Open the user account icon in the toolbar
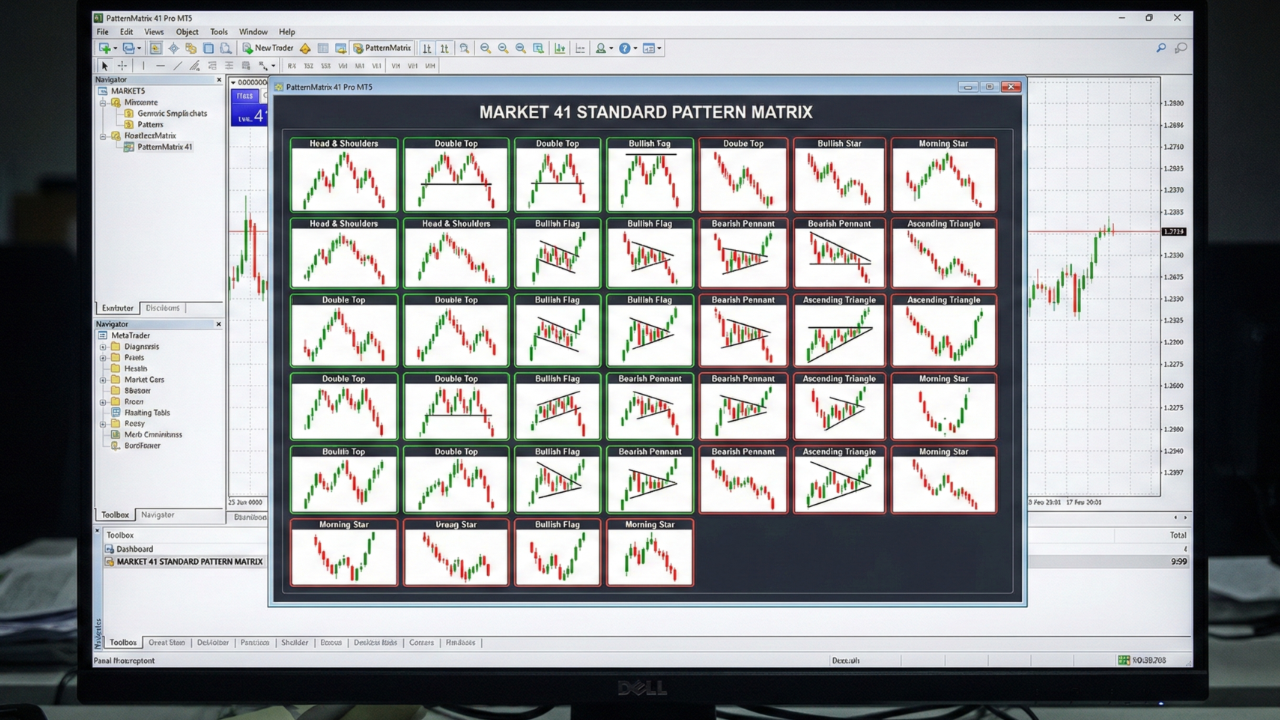The height and width of the screenshot is (720, 1280). pos(600,48)
